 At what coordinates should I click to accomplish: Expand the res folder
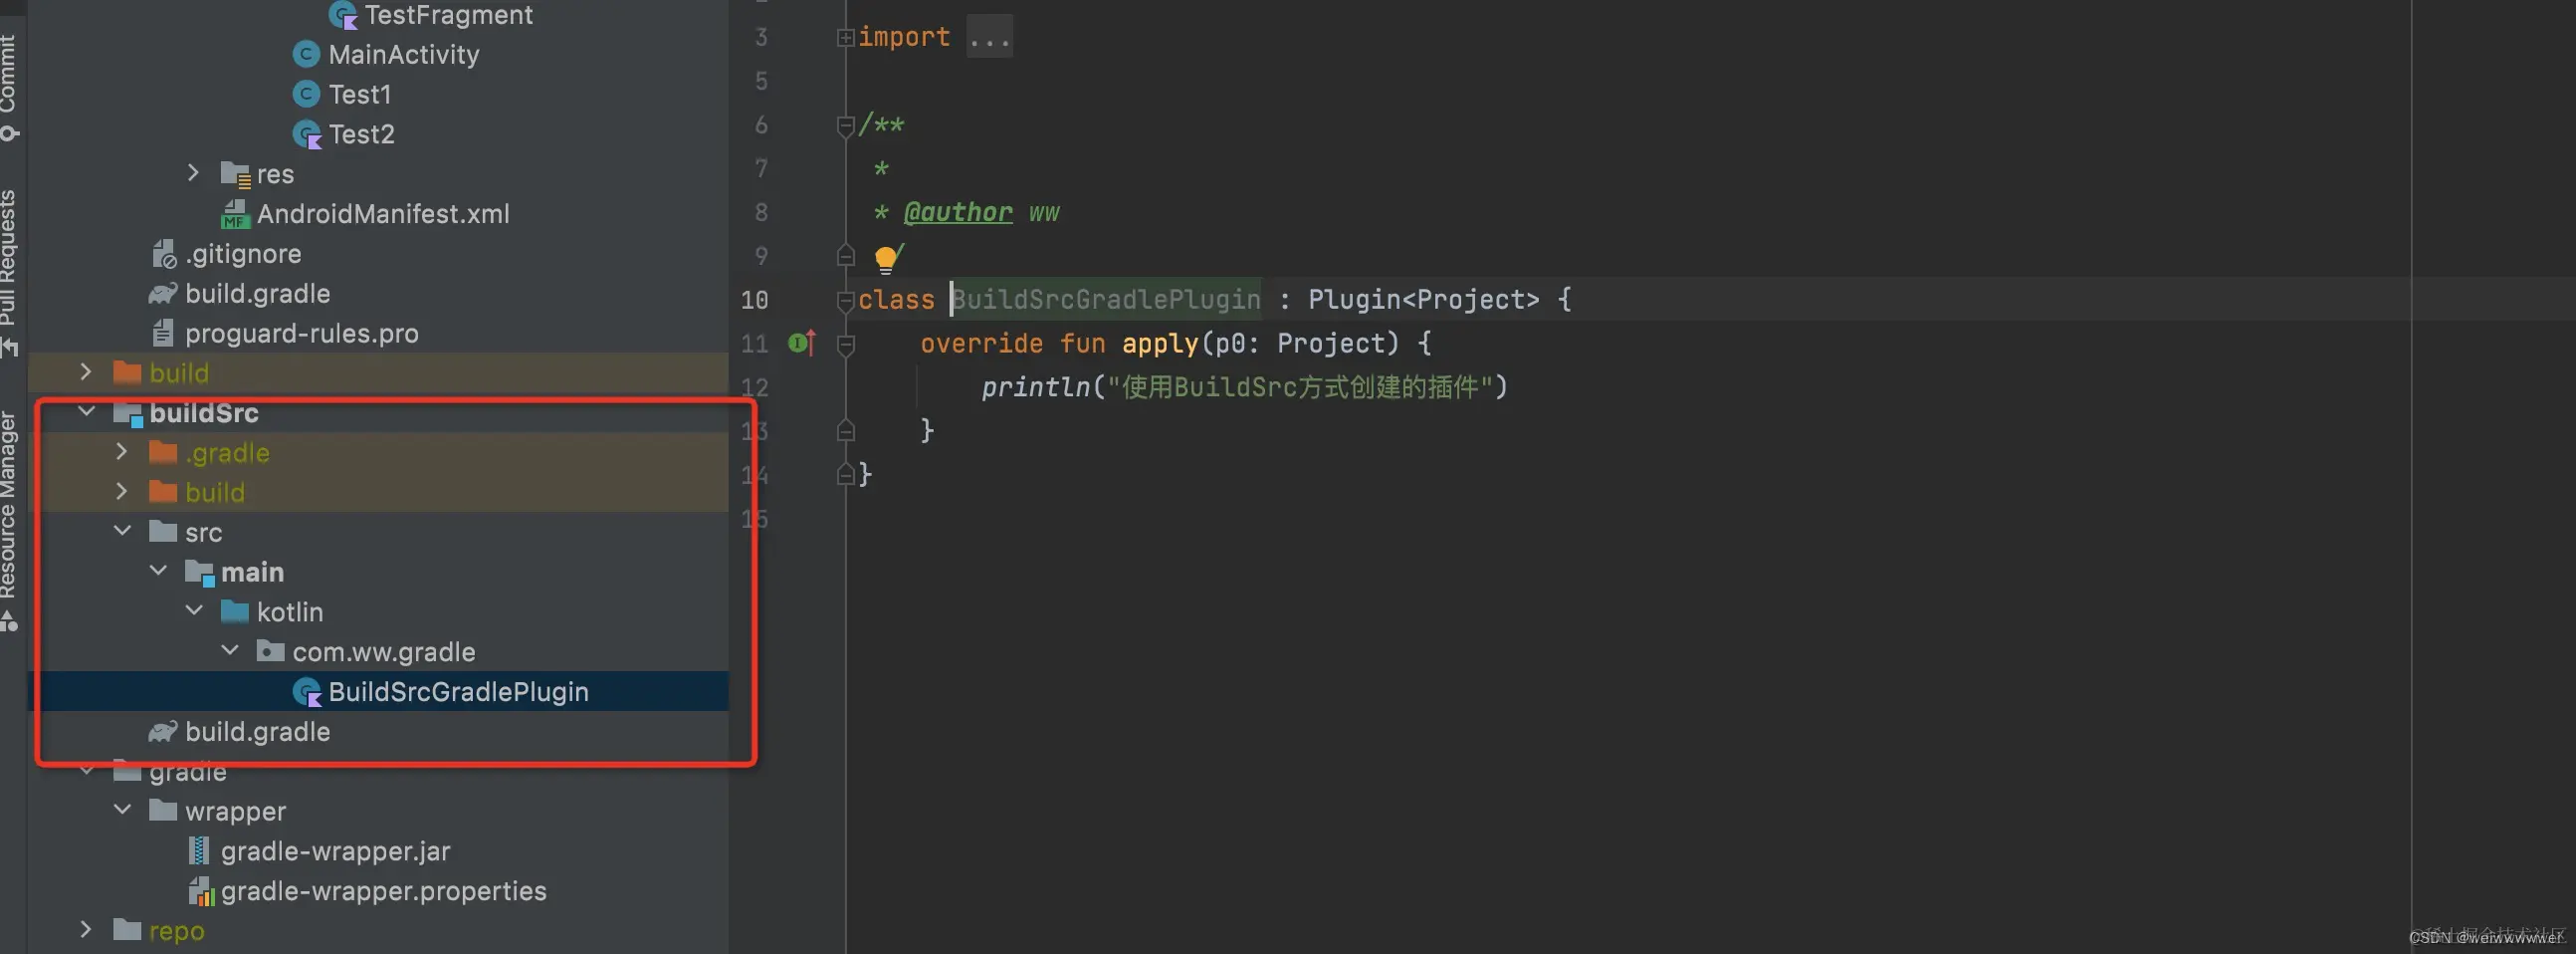(193, 173)
